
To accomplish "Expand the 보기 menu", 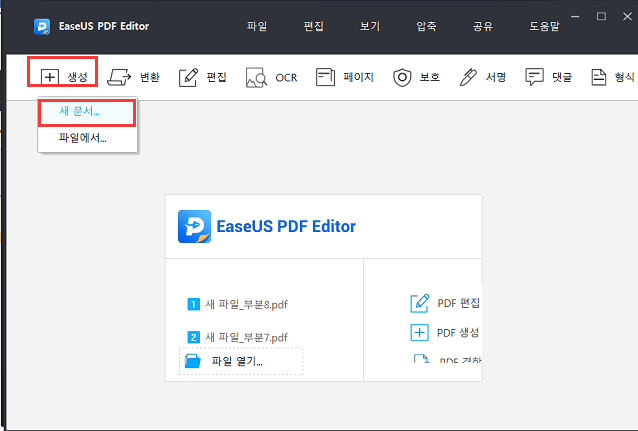I will point(370,25).
